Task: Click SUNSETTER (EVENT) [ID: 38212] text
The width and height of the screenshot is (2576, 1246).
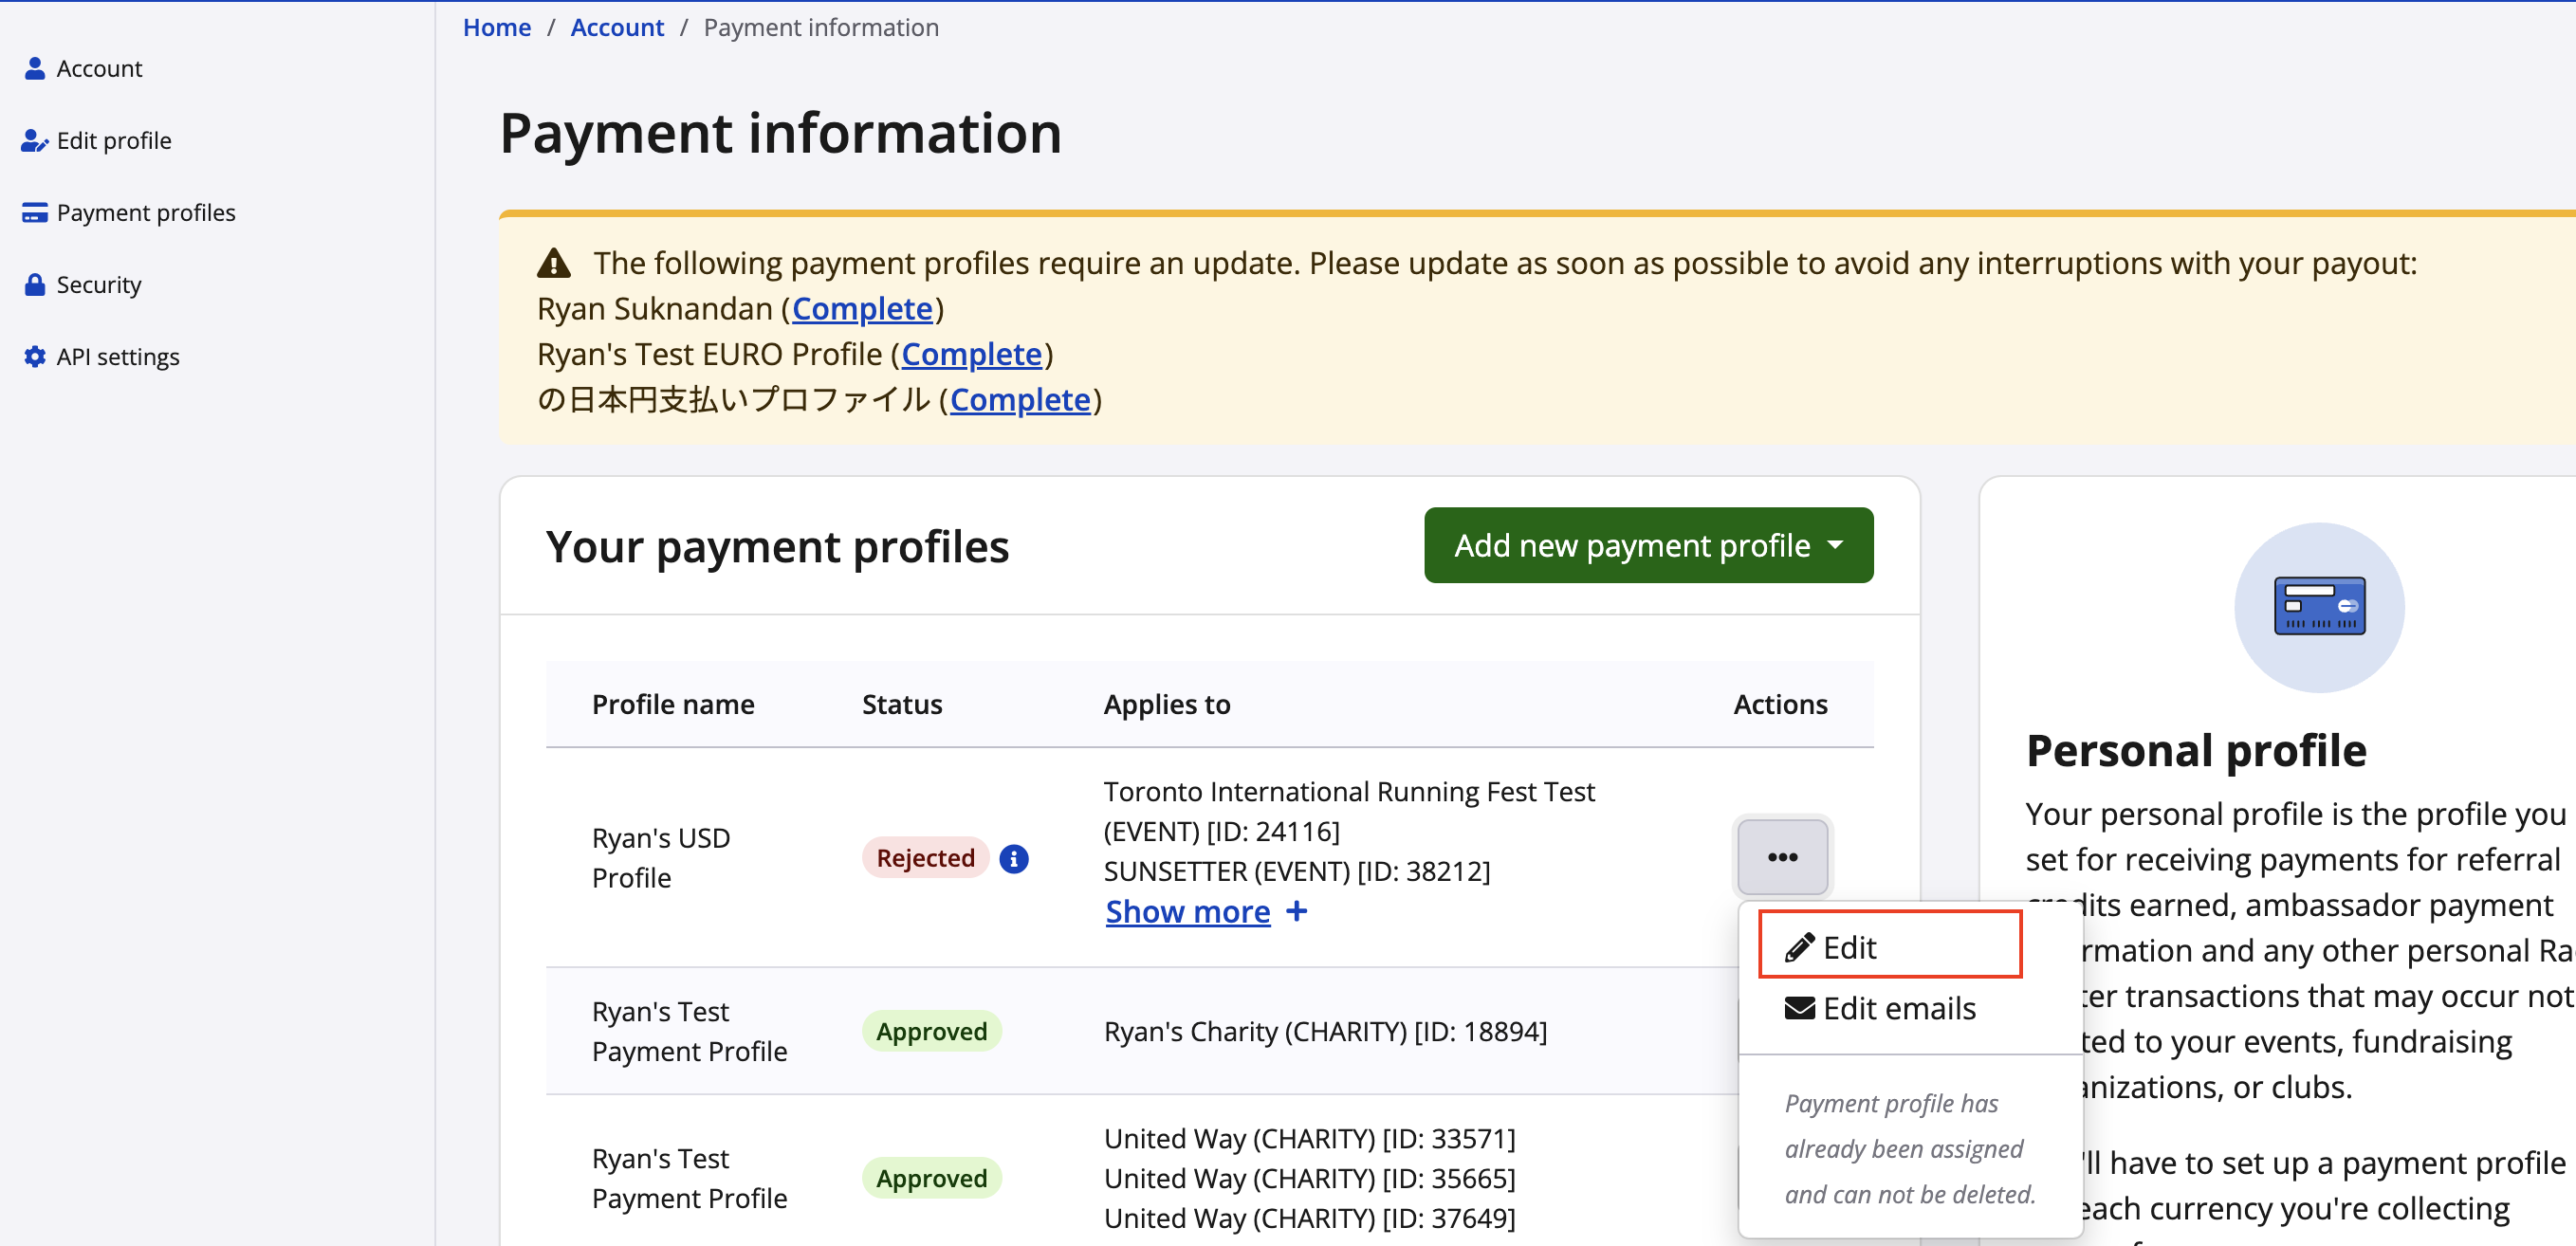Action: 1297,871
